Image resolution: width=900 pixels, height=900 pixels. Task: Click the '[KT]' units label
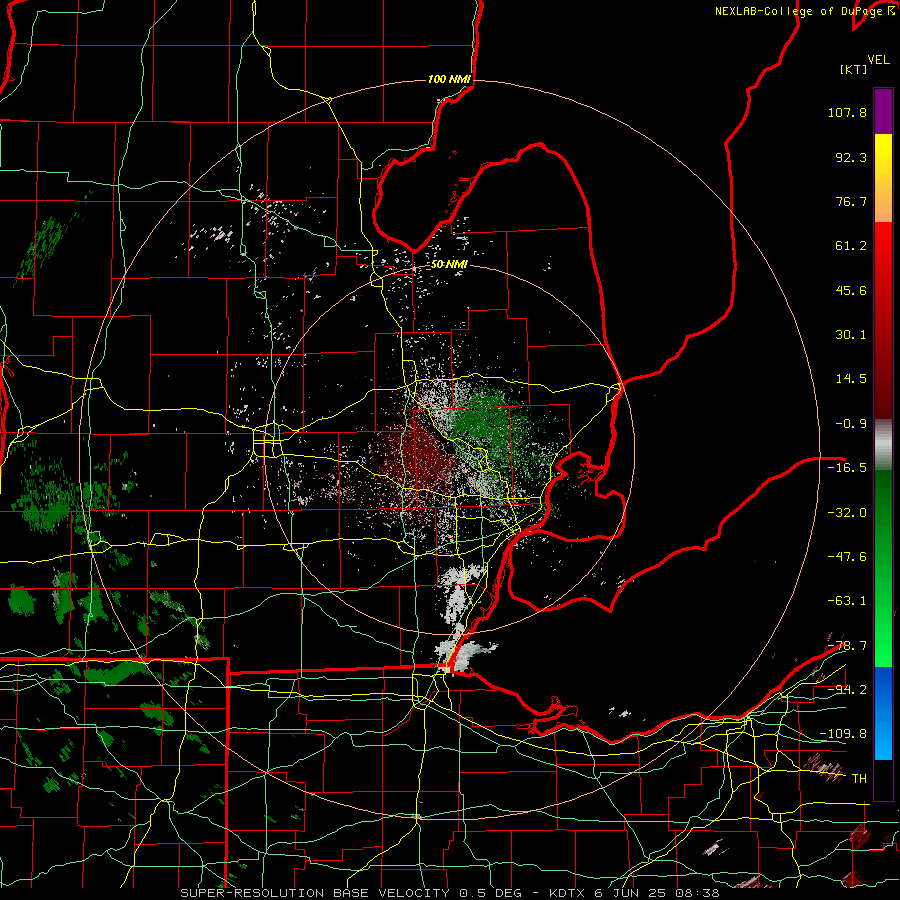click(x=854, y=69)
